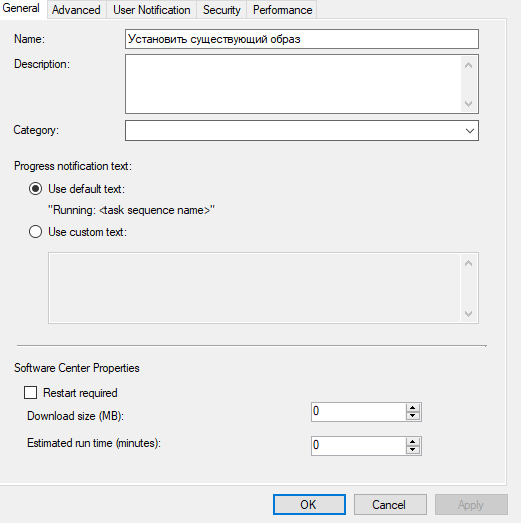This screenshot has height=523, width=521.
Task: Click the OK button
Action: [x=309, y=504]
